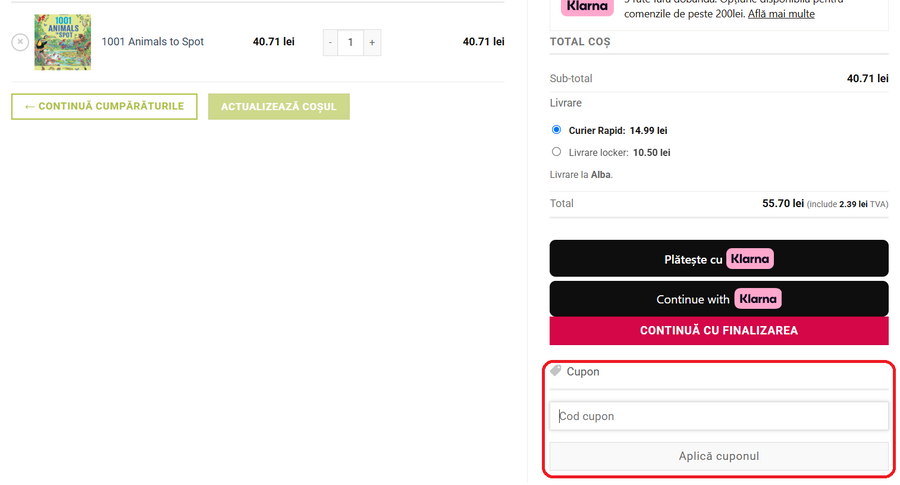Remove 1001 Animals to Spot from cart

pyautogui.click(x=20, y=42)
